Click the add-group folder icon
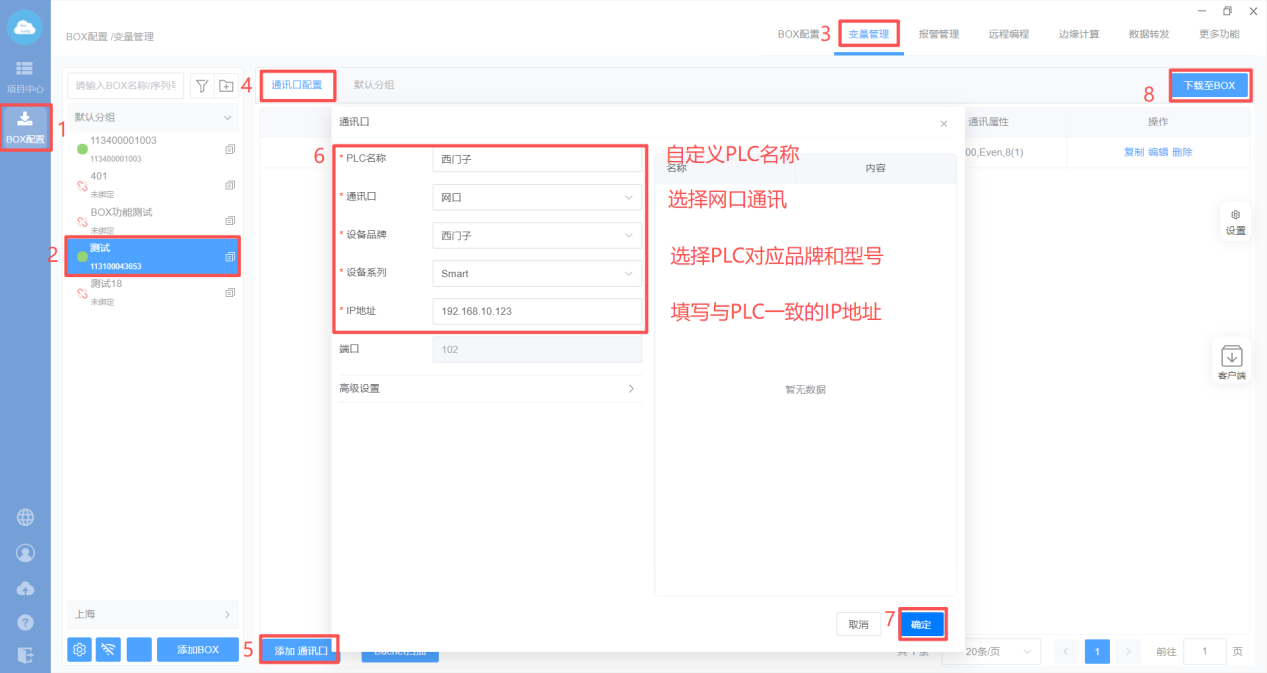1267x673 pixels. [x=226, y=86]
